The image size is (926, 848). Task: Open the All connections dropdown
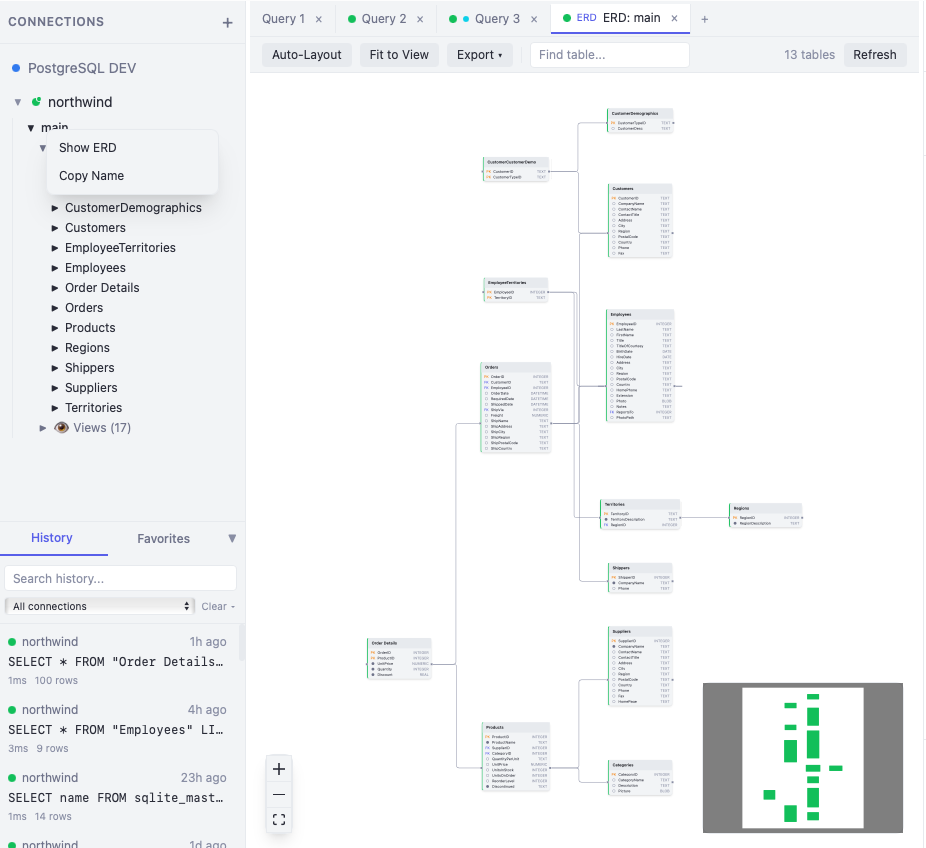(99, 605)
